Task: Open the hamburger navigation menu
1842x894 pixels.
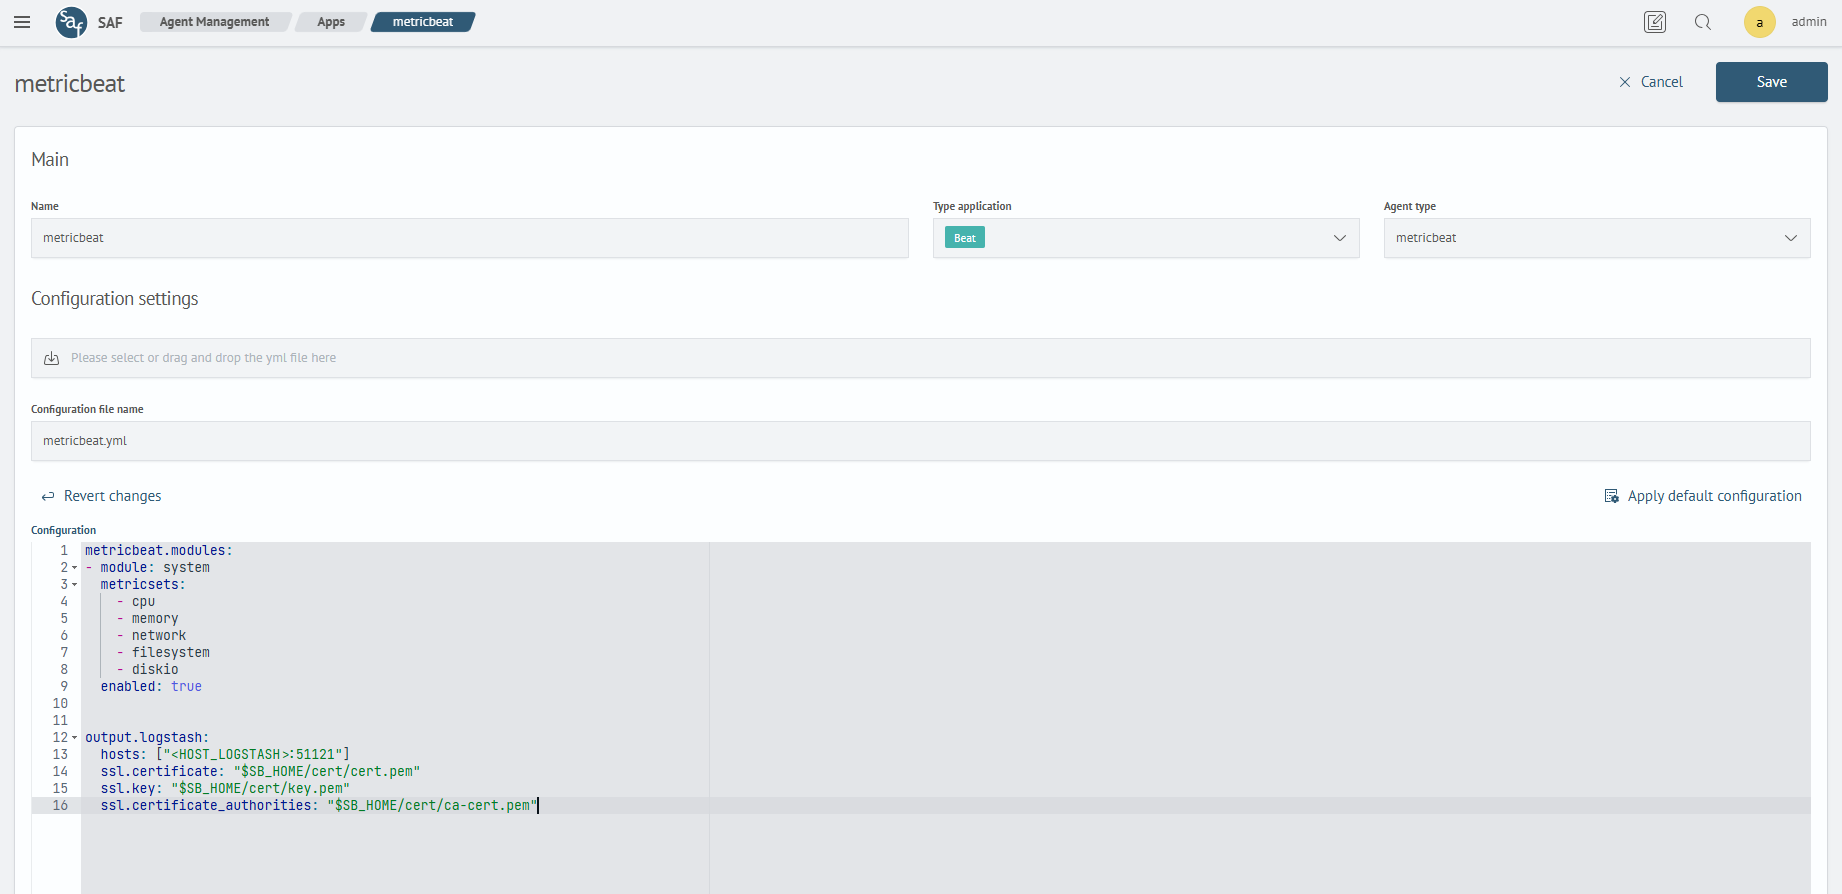Action: click(x=22, y=22)
